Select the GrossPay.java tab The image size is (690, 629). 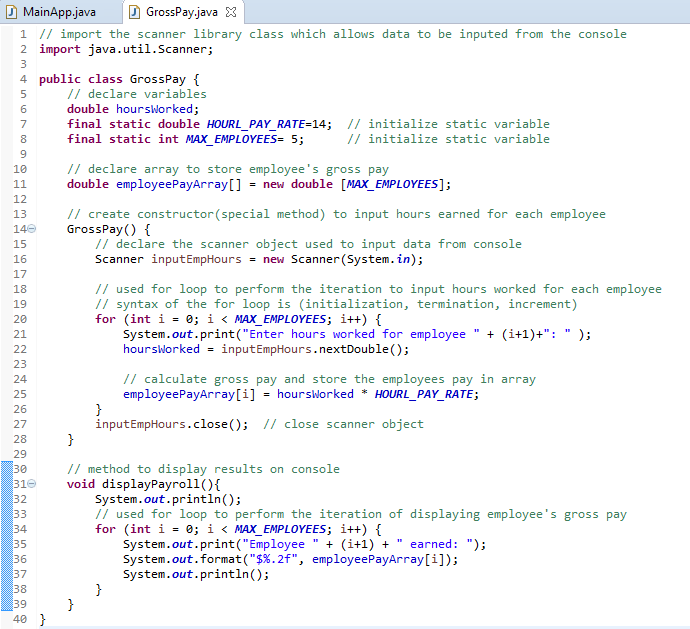182,12
